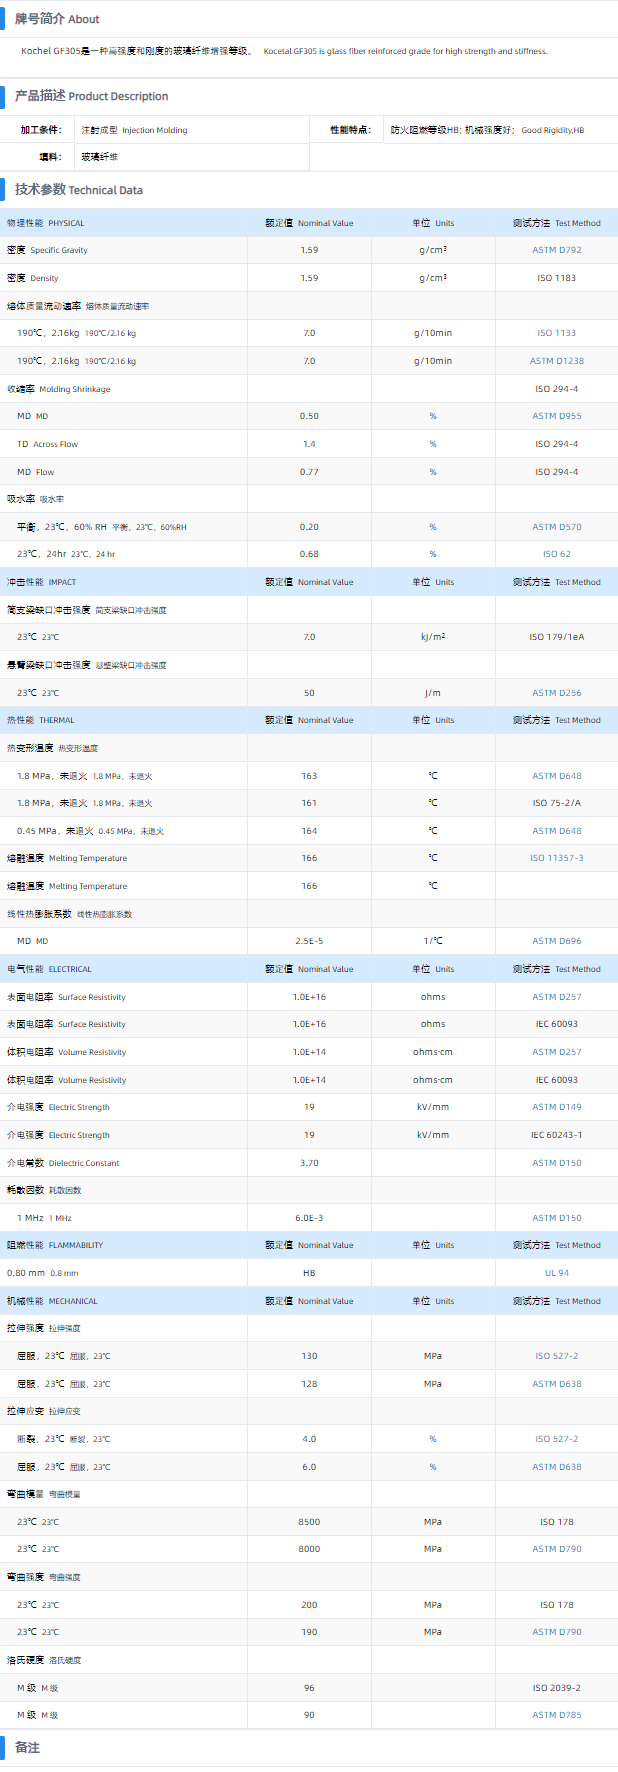Click the ISO 11357-3 melting temperature link
The height and width of the screenshot is (1772, 618).
click(556, 858)
